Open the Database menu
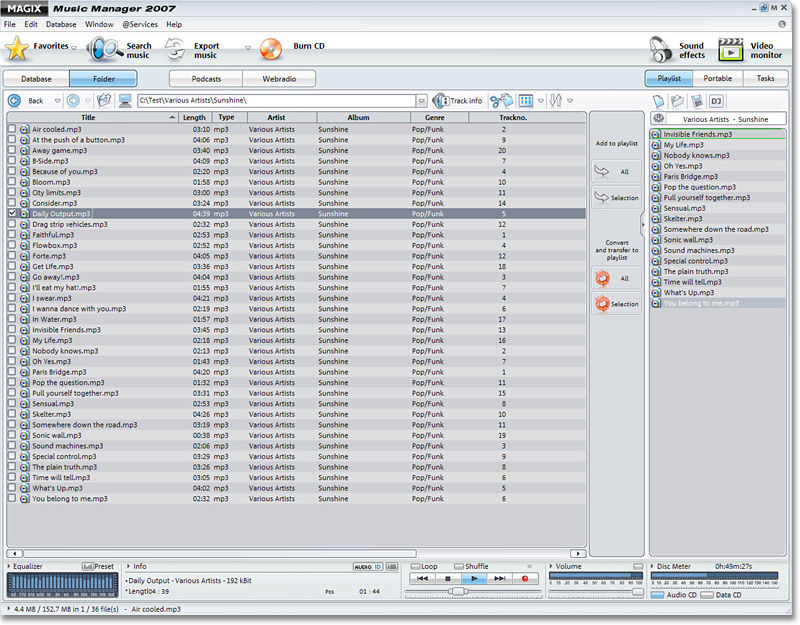The height and width of the screenshot is (625, 800). (61, 24)
